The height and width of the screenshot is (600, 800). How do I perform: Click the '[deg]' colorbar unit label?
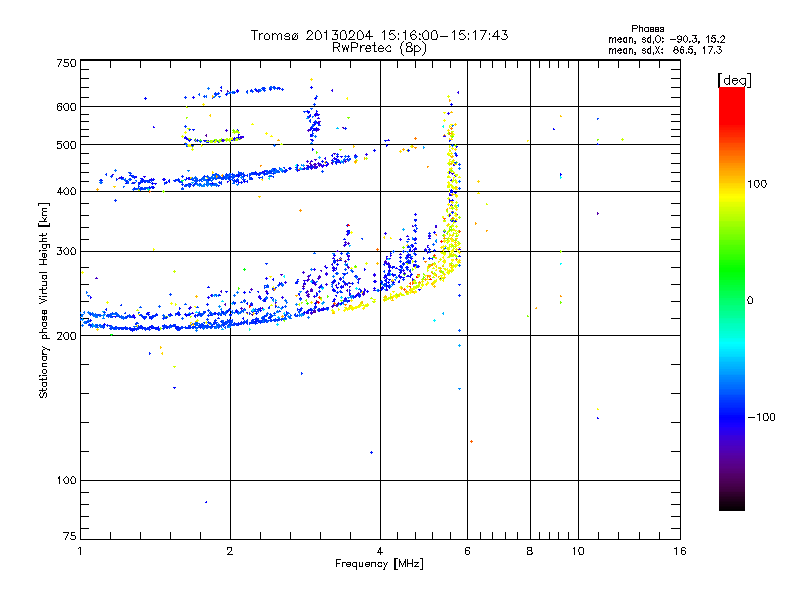point(734,80)
